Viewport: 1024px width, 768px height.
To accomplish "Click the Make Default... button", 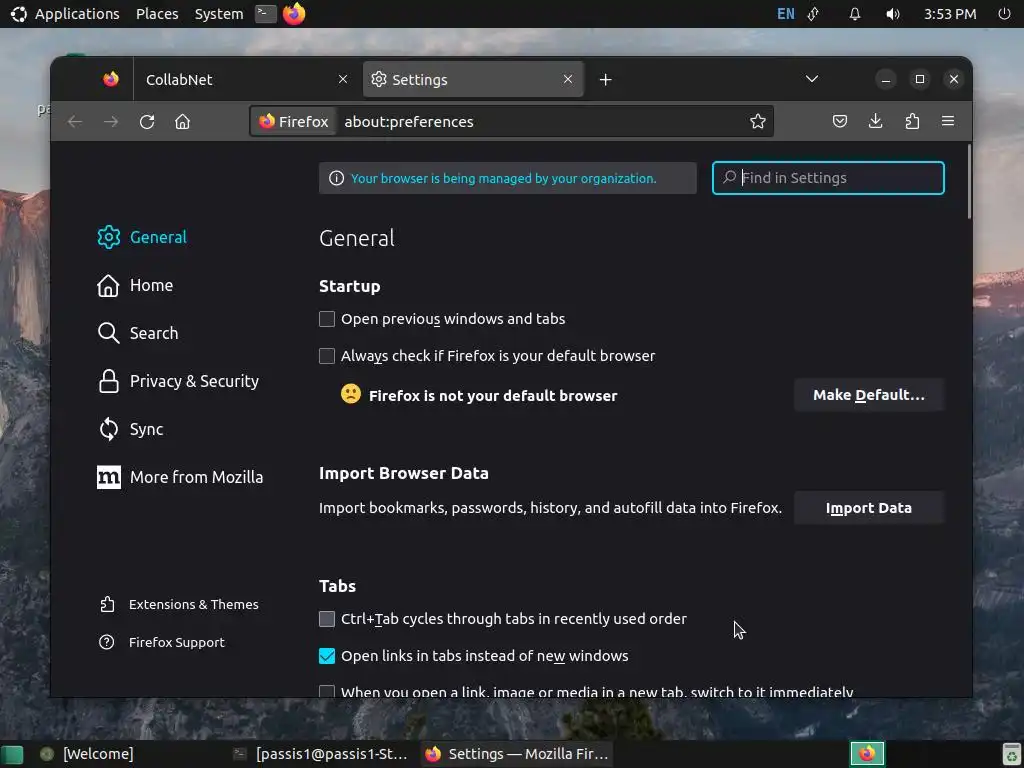I will click(869, 395).
